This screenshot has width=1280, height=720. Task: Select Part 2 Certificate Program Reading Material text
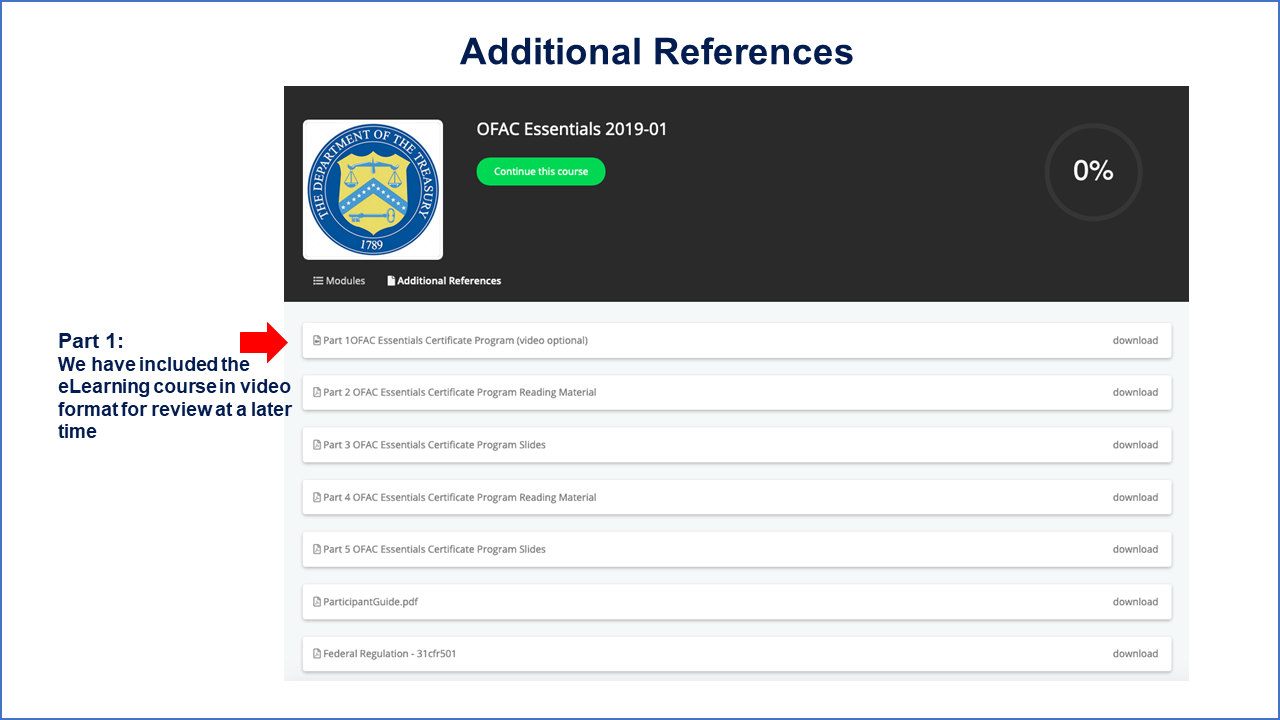460,392
